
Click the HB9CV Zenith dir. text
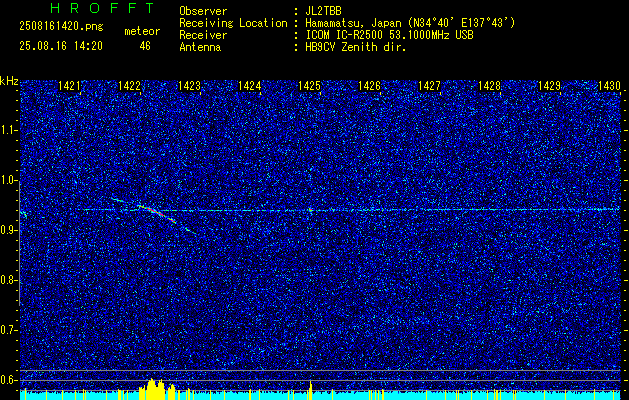356,47
